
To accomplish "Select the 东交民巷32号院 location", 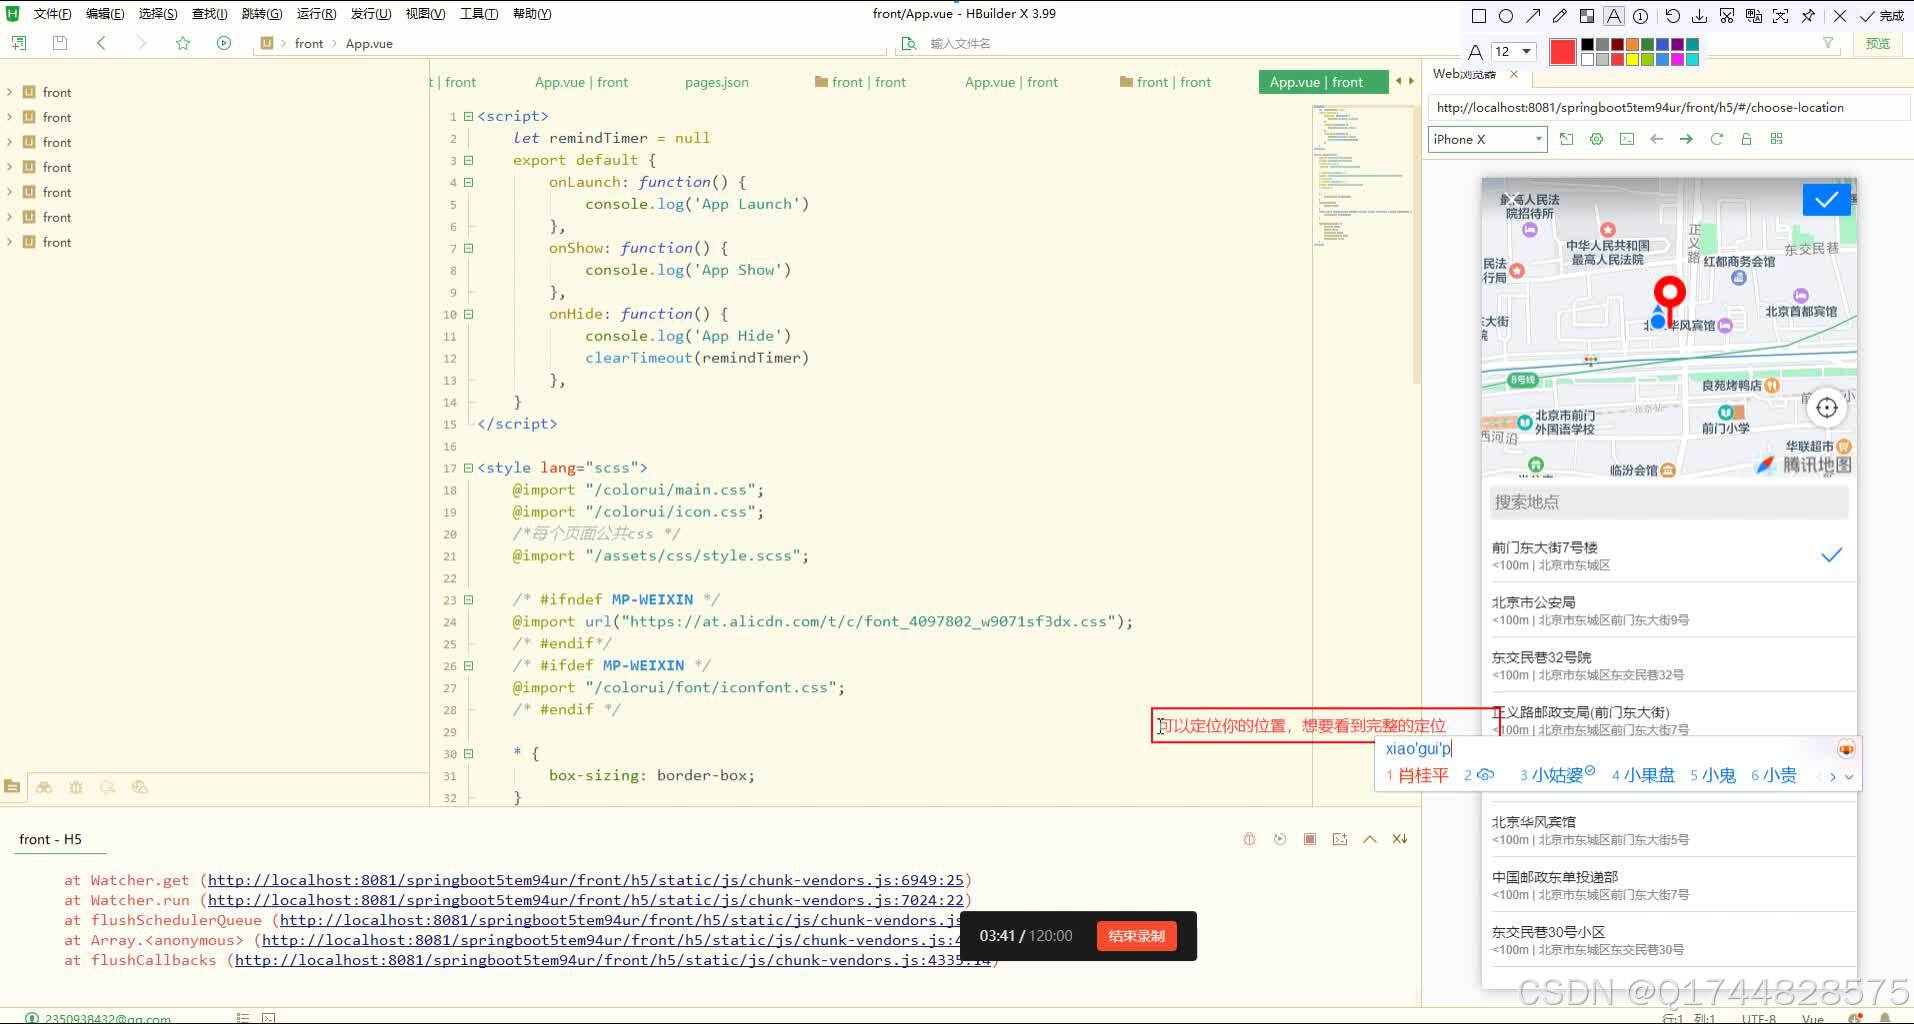I will pos(1668,665).
